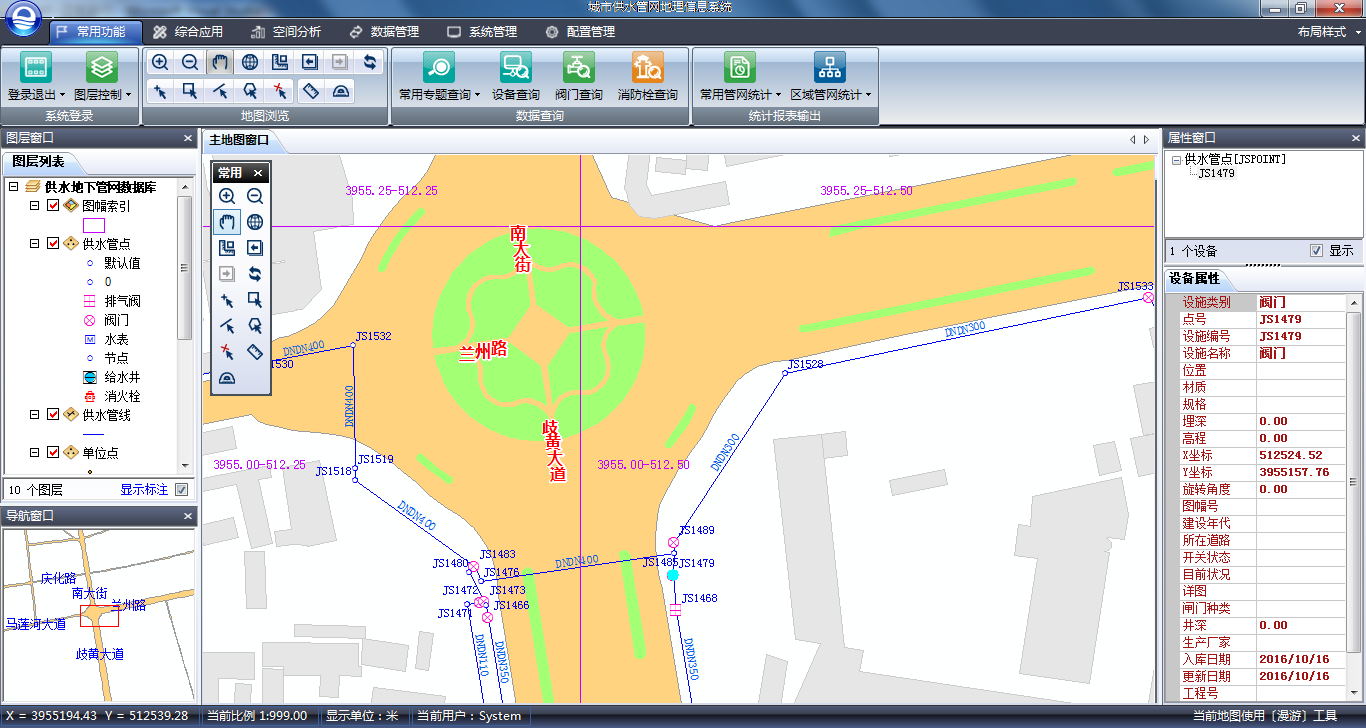Viewport: 1366px width, 728px height.
Task: Select the pan hand tool in ribbon
Action: coord(220,62)
